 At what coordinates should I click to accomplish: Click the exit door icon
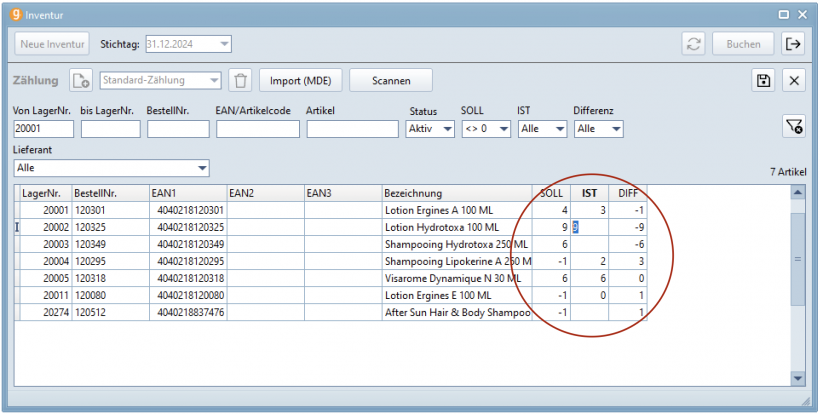[x=793, y=44]
